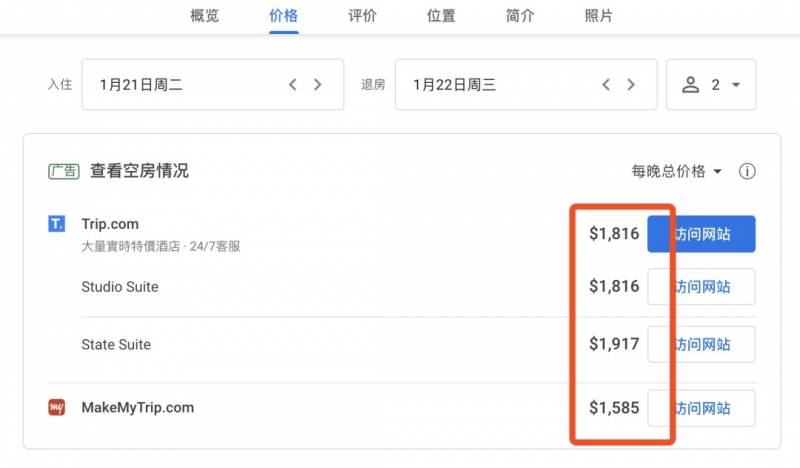Viewport: 800px width, 468px height.
Task: Expand the 每晚总价格 dropdown
Action: (x=676, y=172)
